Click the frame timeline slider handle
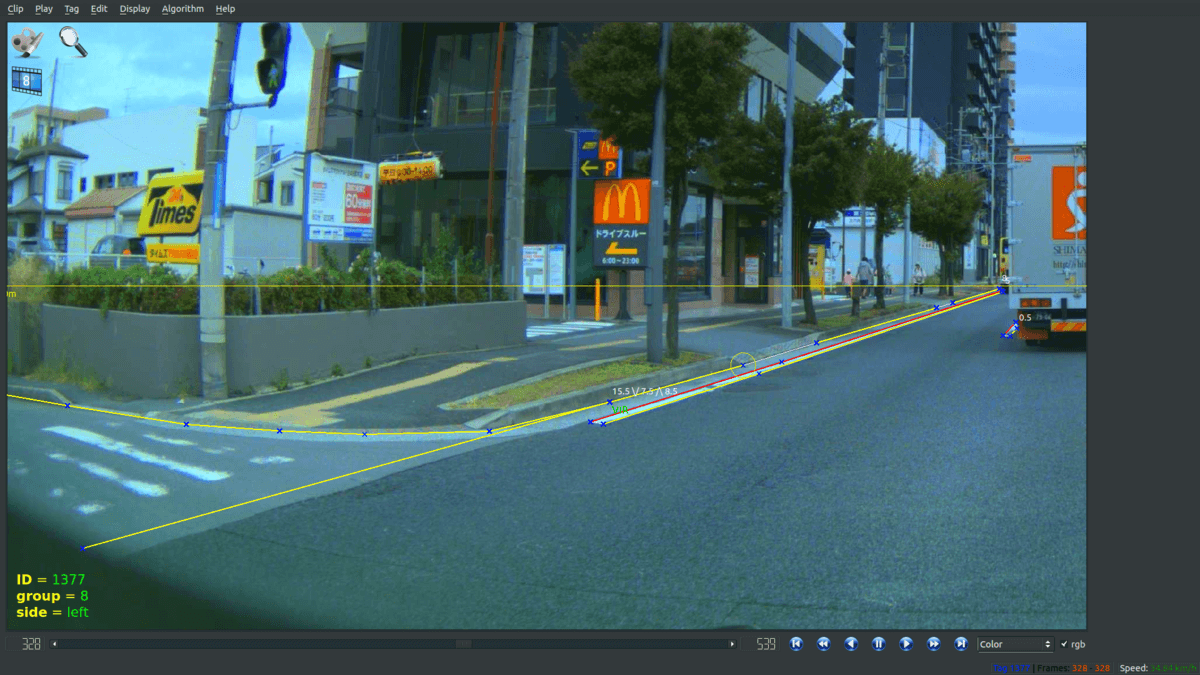The height and width of the screenshot is (675, 1200). point(463,645)
